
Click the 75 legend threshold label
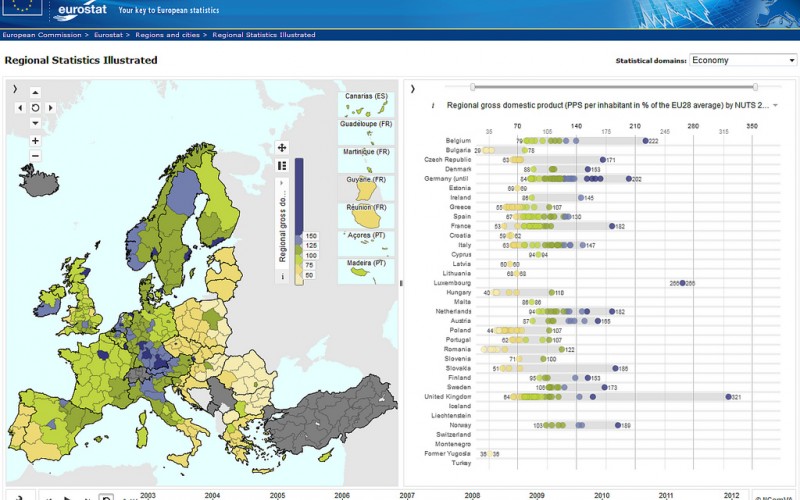[x=309, y=265]
